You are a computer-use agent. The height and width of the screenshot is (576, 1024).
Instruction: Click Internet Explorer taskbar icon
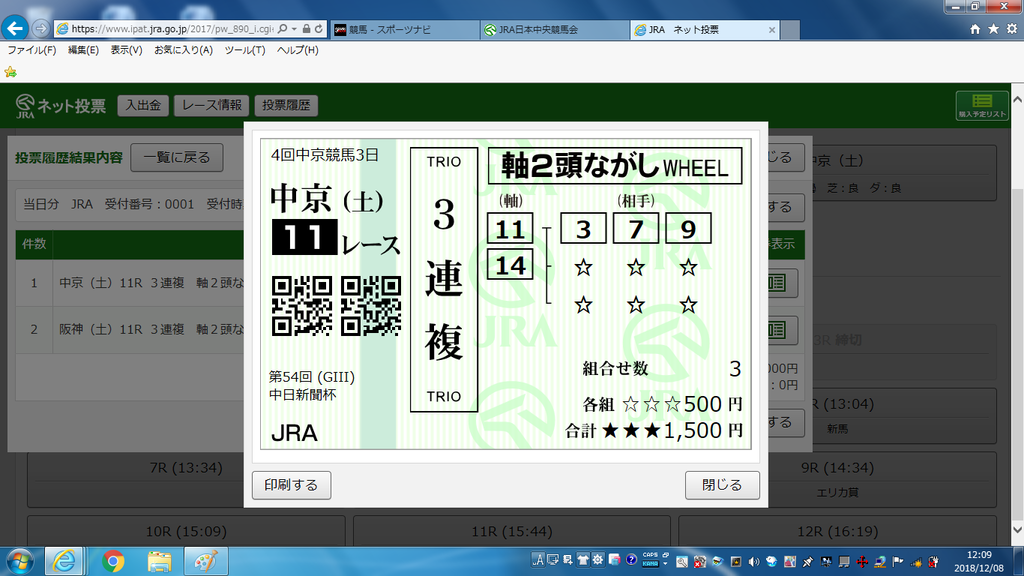click(63, 562)
